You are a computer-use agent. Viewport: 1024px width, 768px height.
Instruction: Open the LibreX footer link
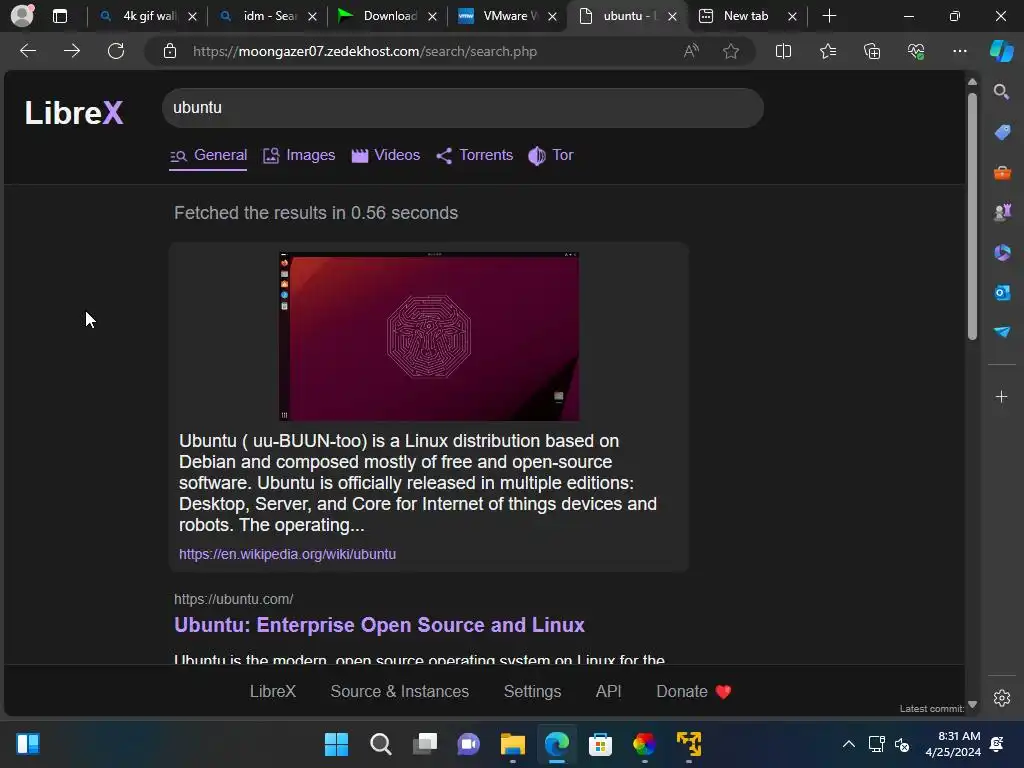[x=273, y=692]
